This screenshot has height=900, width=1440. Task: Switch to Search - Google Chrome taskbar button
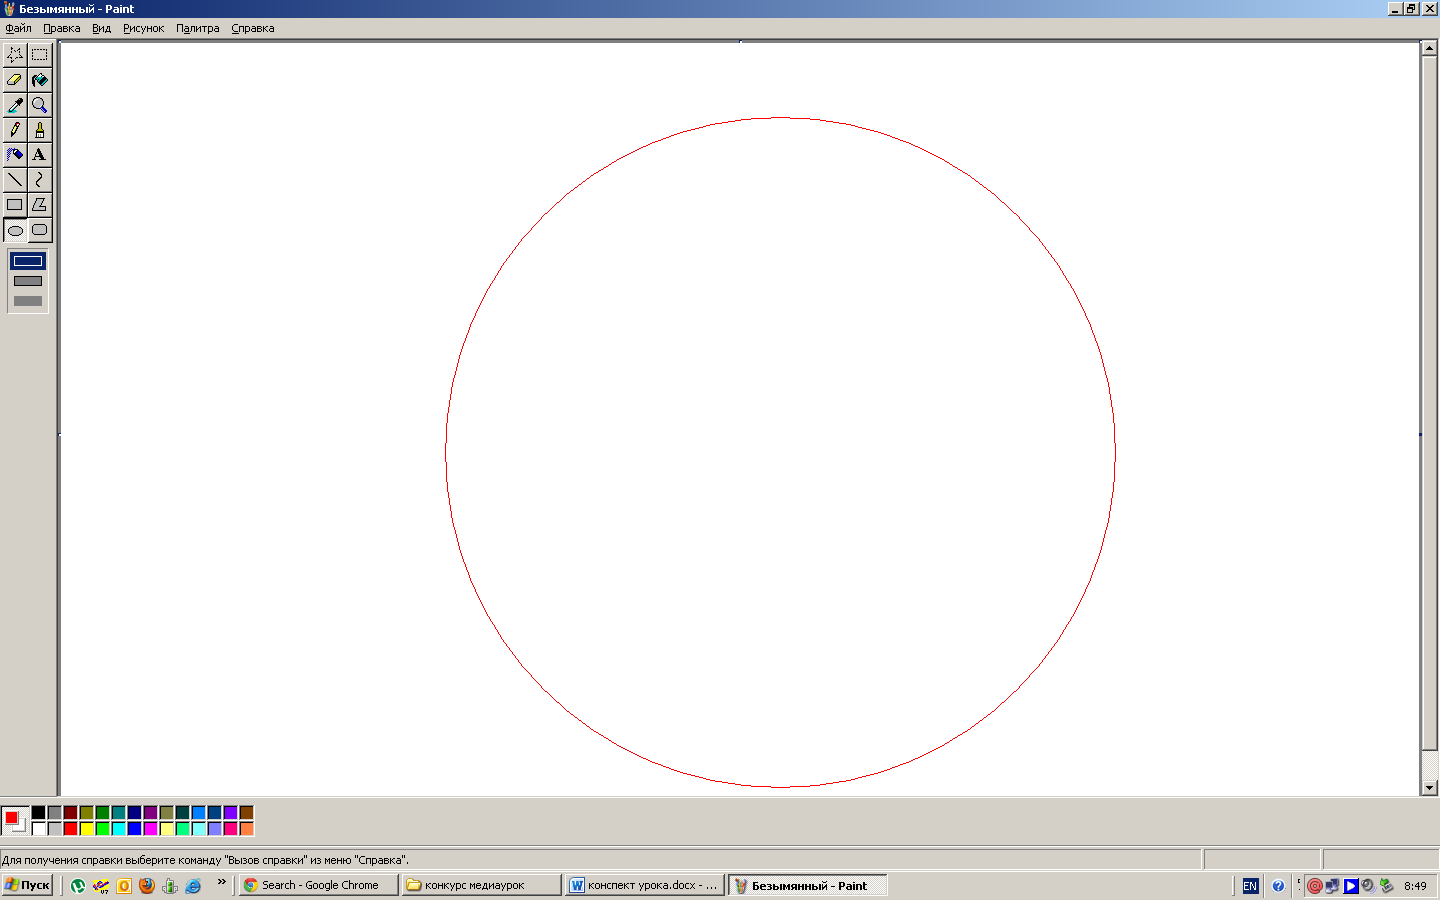319,885
